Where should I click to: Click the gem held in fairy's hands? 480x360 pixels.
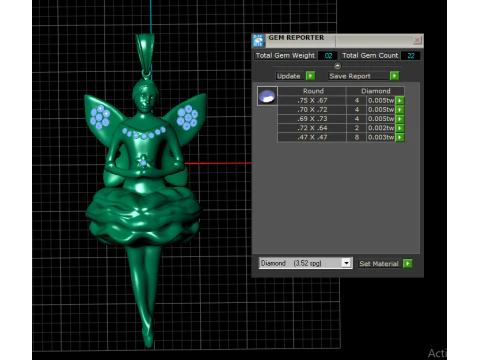(x=143, y=162)
